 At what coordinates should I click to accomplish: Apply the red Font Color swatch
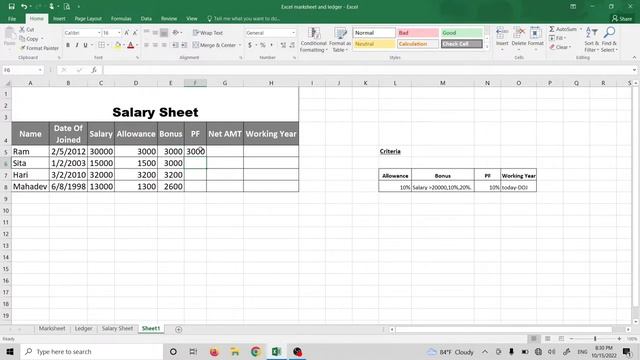(x=131, y=45)
